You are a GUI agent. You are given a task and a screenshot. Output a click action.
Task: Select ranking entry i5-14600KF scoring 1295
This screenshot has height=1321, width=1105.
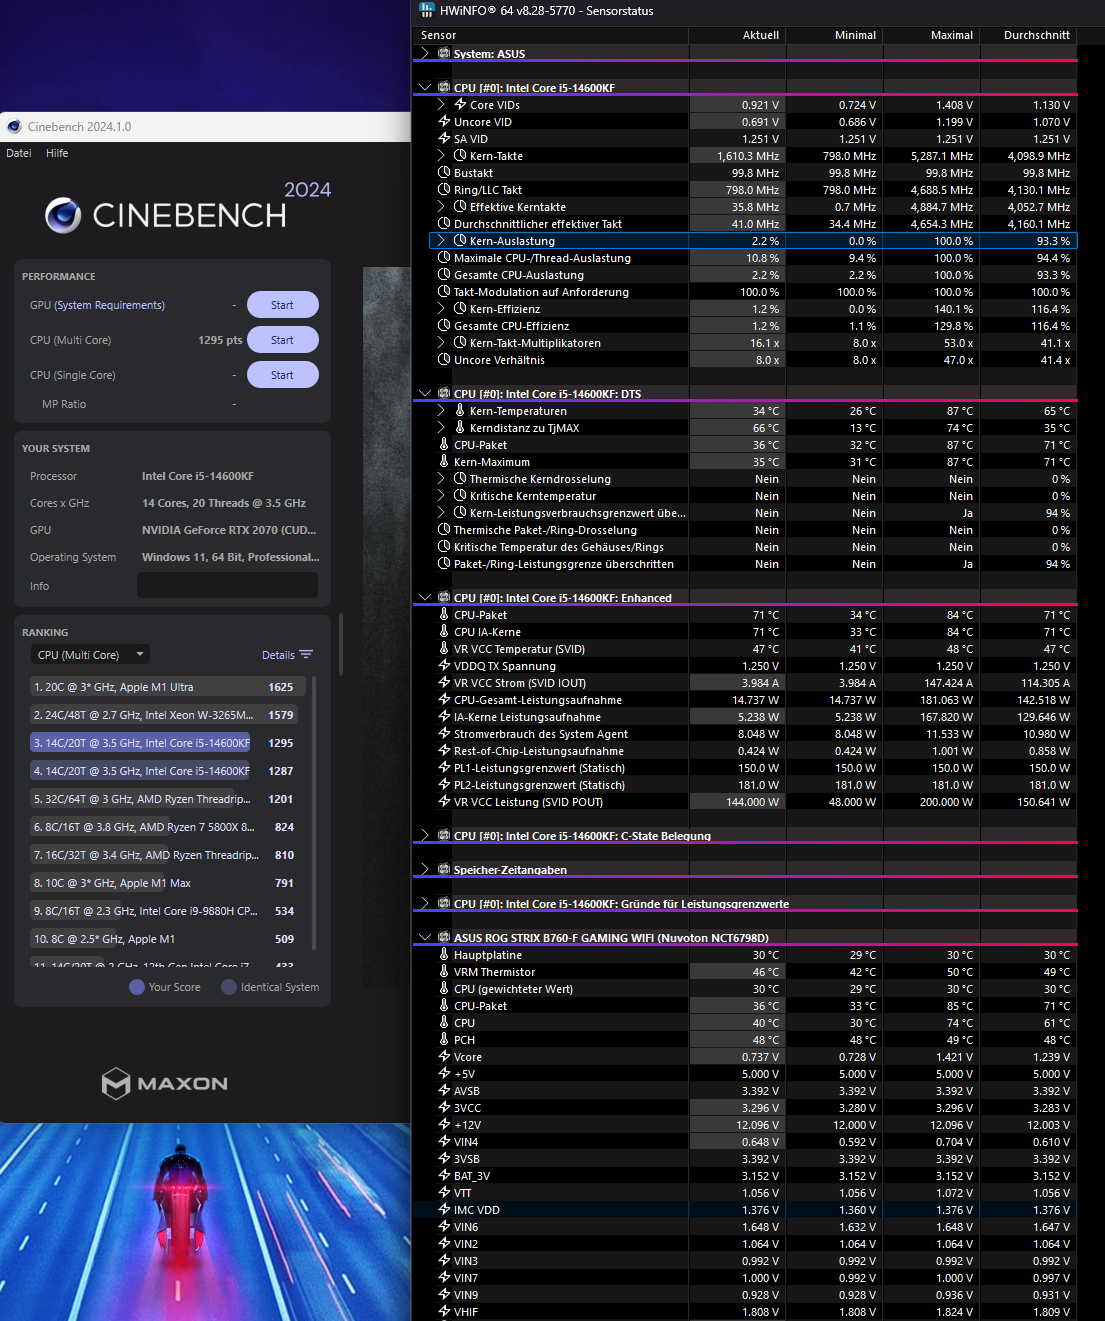pos(164,743)
